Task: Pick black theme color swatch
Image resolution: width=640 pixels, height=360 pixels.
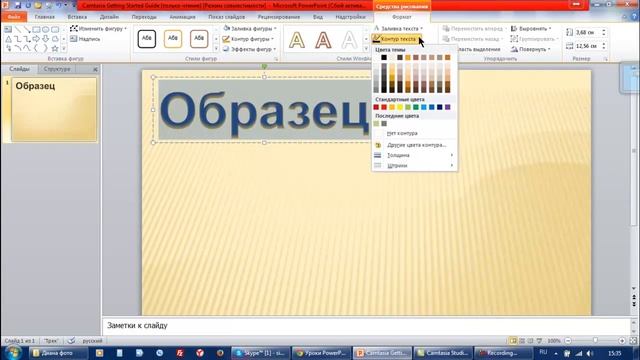Action: 384,58
